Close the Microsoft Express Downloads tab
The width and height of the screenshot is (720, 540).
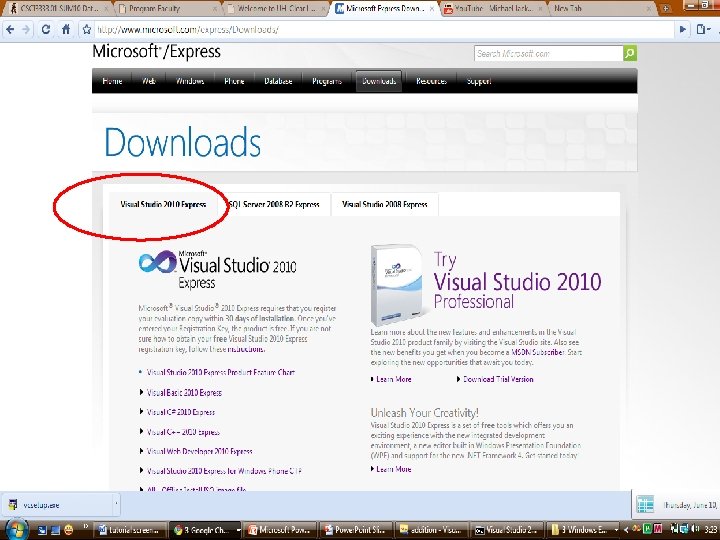click(x=433, y=8)
